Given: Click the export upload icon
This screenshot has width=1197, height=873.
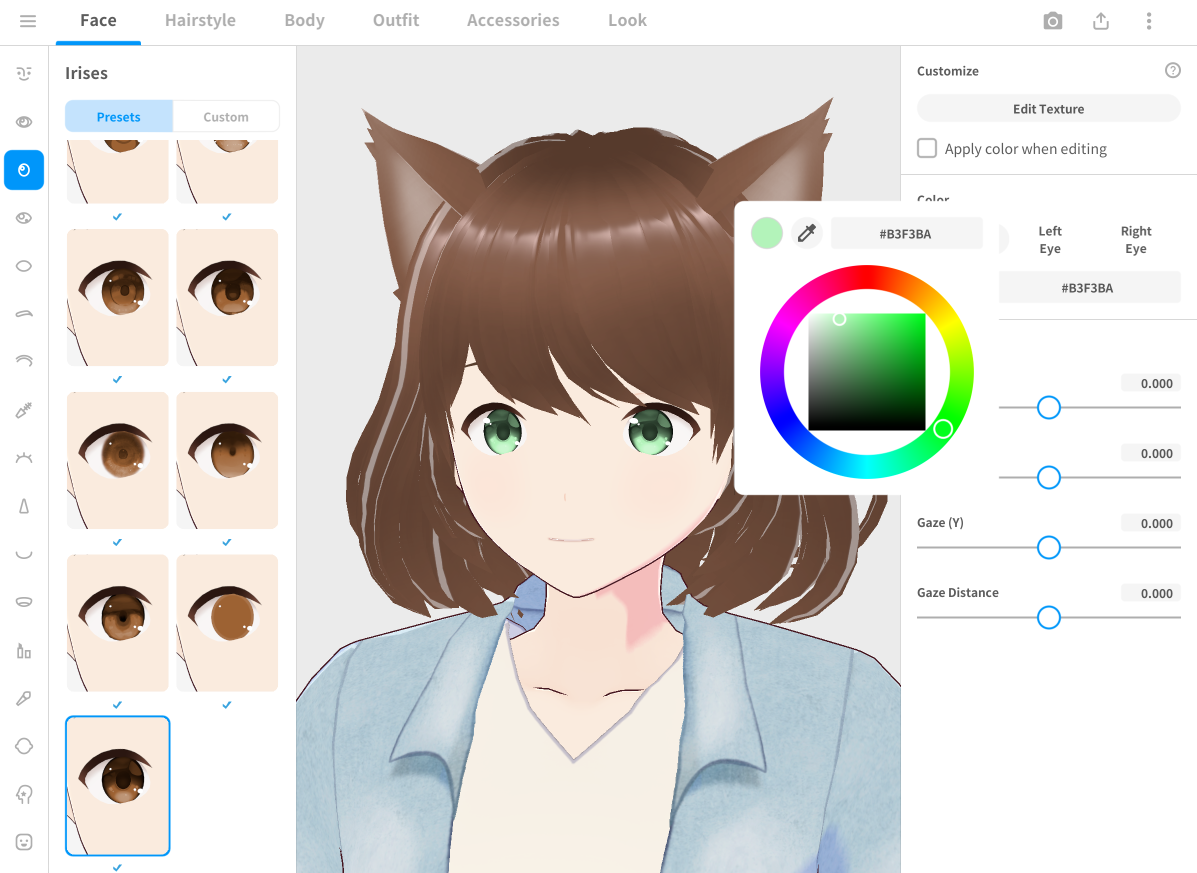Looking at the screenshot, I should (x=1101, y=21).
